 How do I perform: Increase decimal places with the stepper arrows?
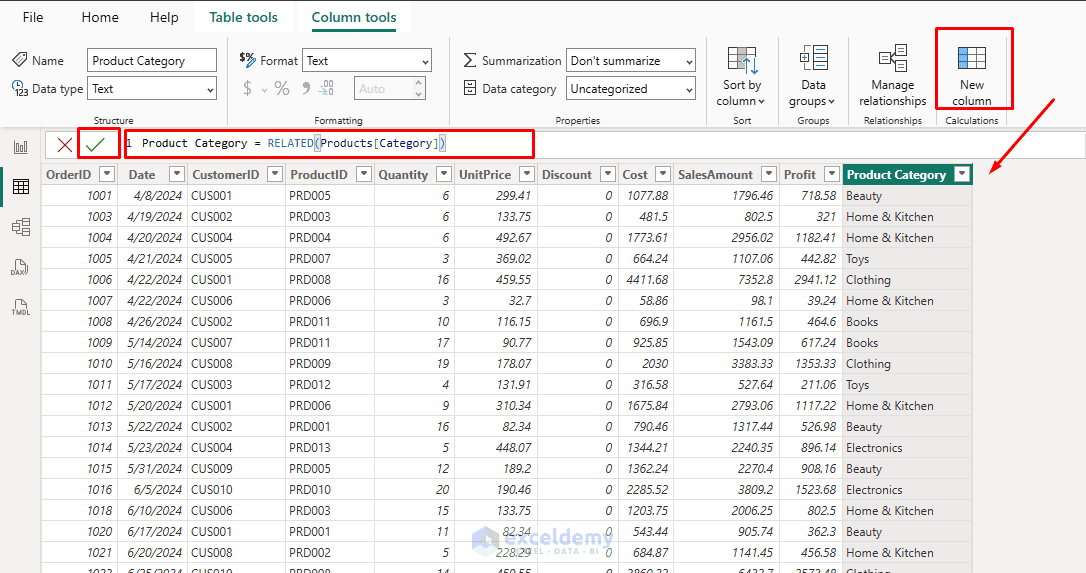(418, 83)
